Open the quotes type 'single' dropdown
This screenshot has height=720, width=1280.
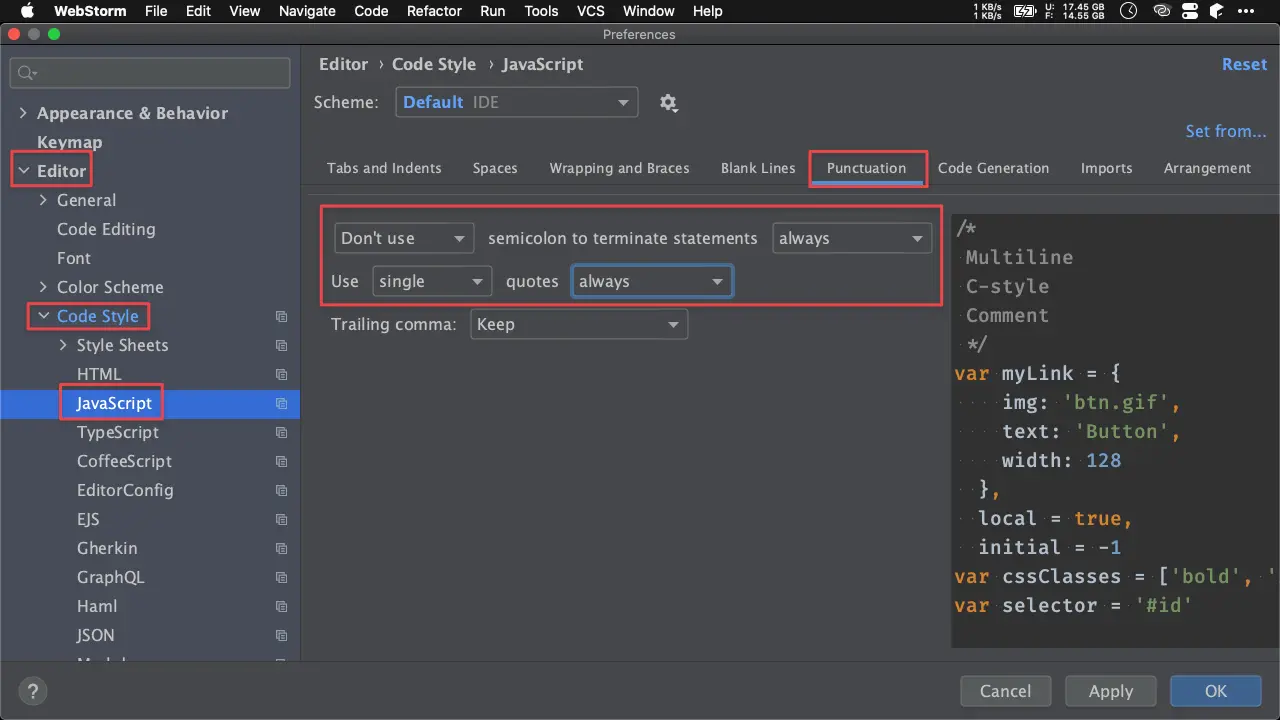pos(432,282)
